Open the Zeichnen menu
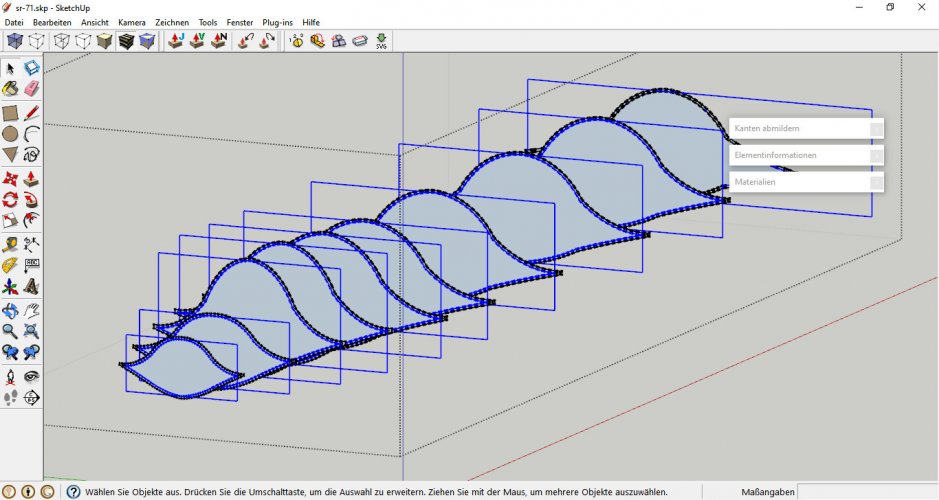 tap(172, 22)
